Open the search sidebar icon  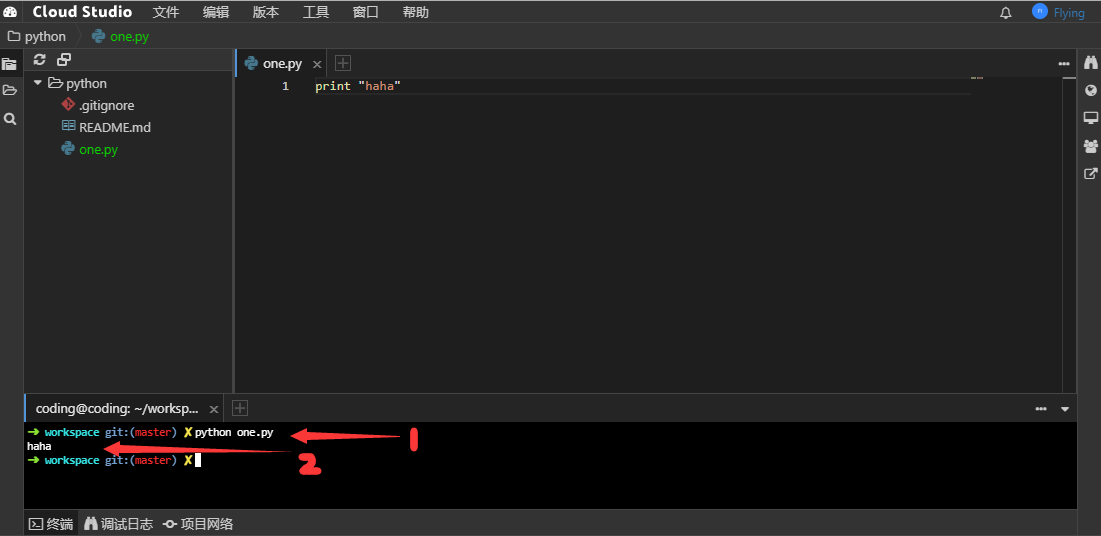pyautogui.click(x=10, y=119)
